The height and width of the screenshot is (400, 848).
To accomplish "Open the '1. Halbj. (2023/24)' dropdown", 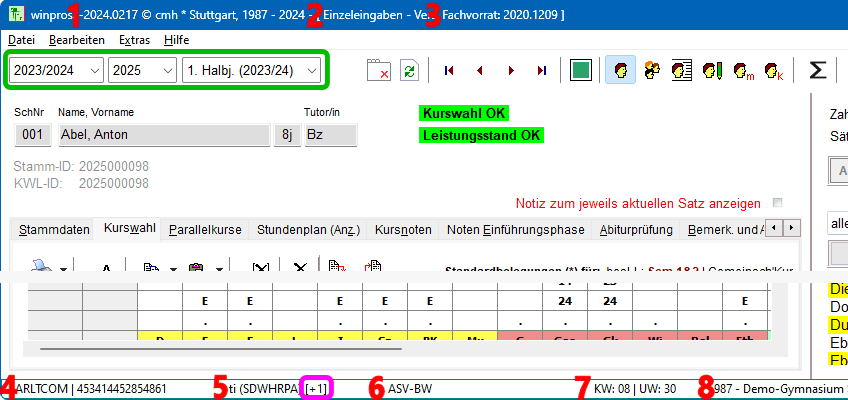I will click(x=251, y=71).
